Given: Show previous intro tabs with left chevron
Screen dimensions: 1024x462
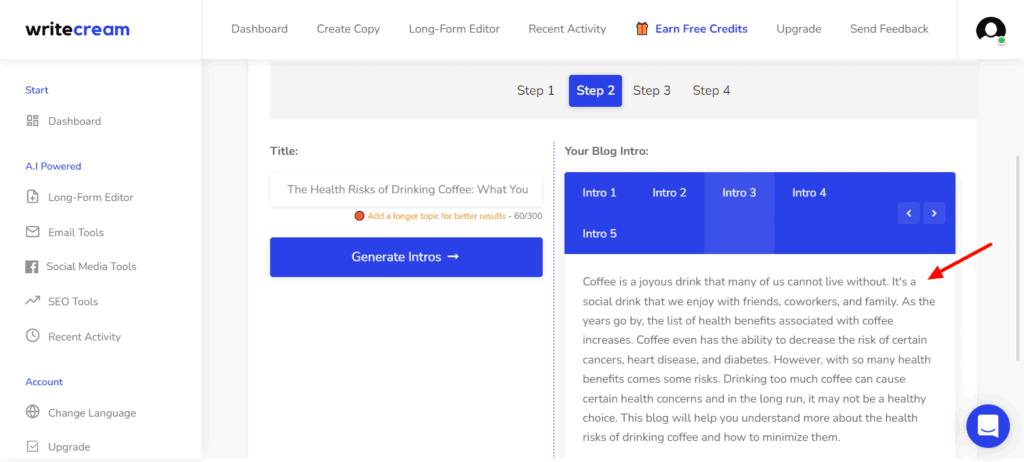Looking at the screenshot, I should point(908,213).
